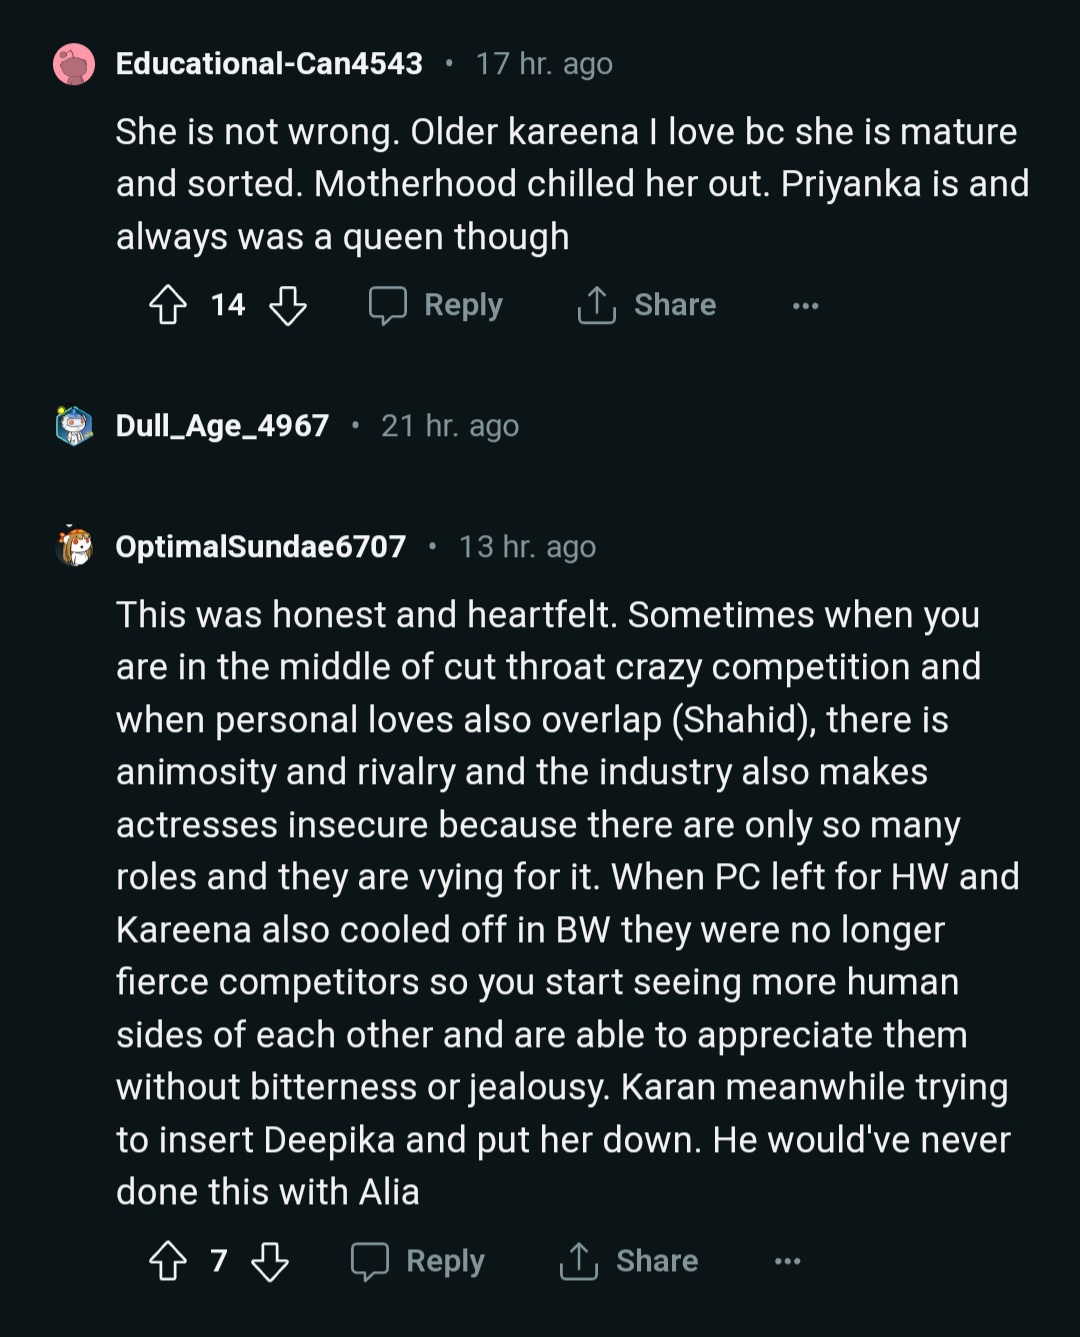The image size is (1080, 1337).
Task: Click the 17 hr. ago timestamp
Action: click(x=544, y=64)
